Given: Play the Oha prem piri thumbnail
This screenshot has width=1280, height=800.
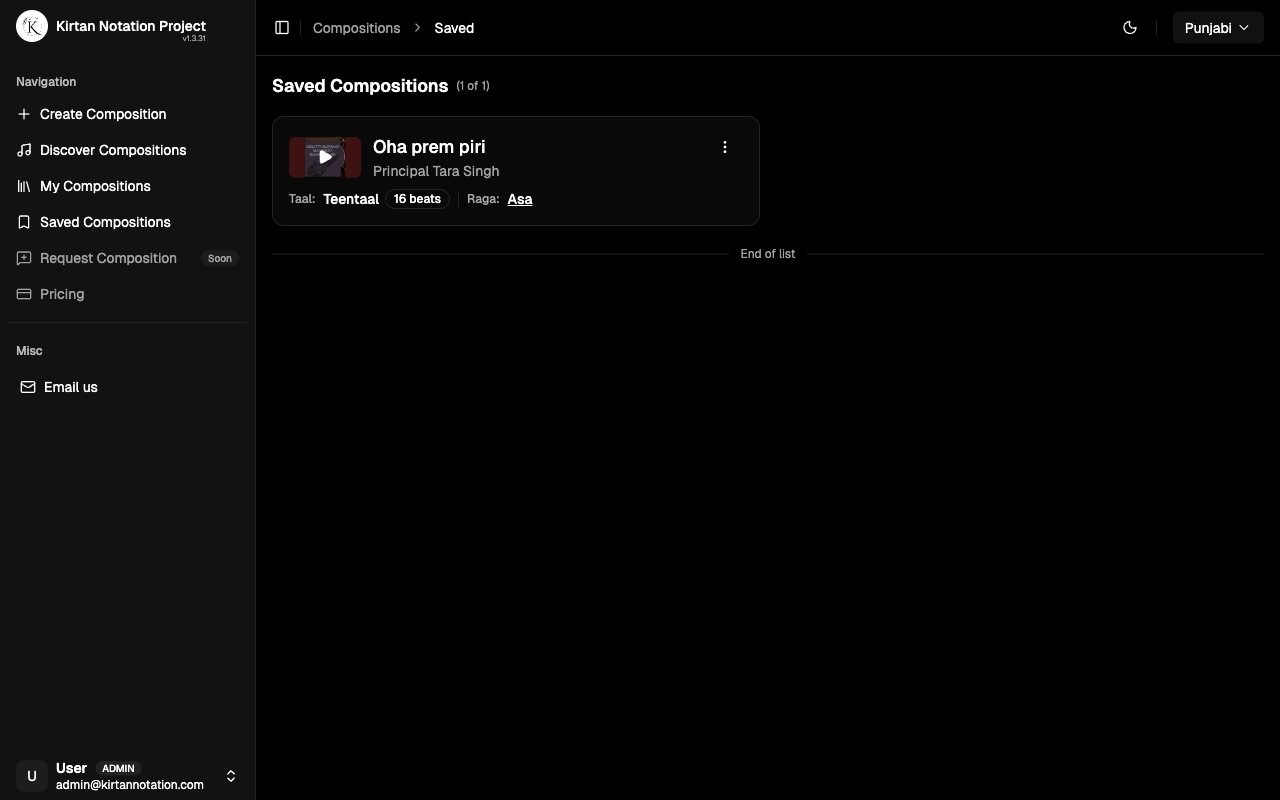Looking at the screenshot, I should (x=325, y=157).
